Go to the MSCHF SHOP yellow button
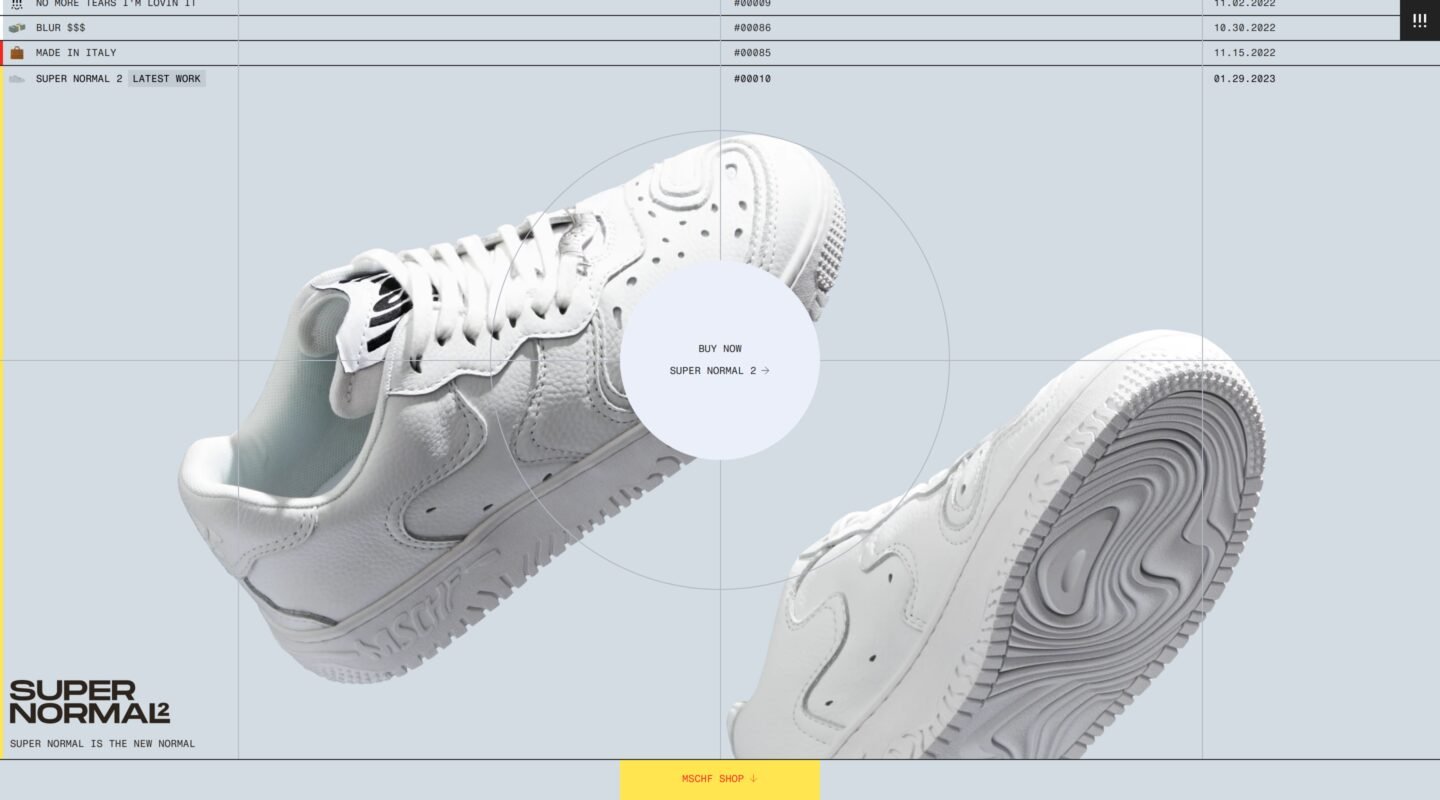 tap(720, 780)
